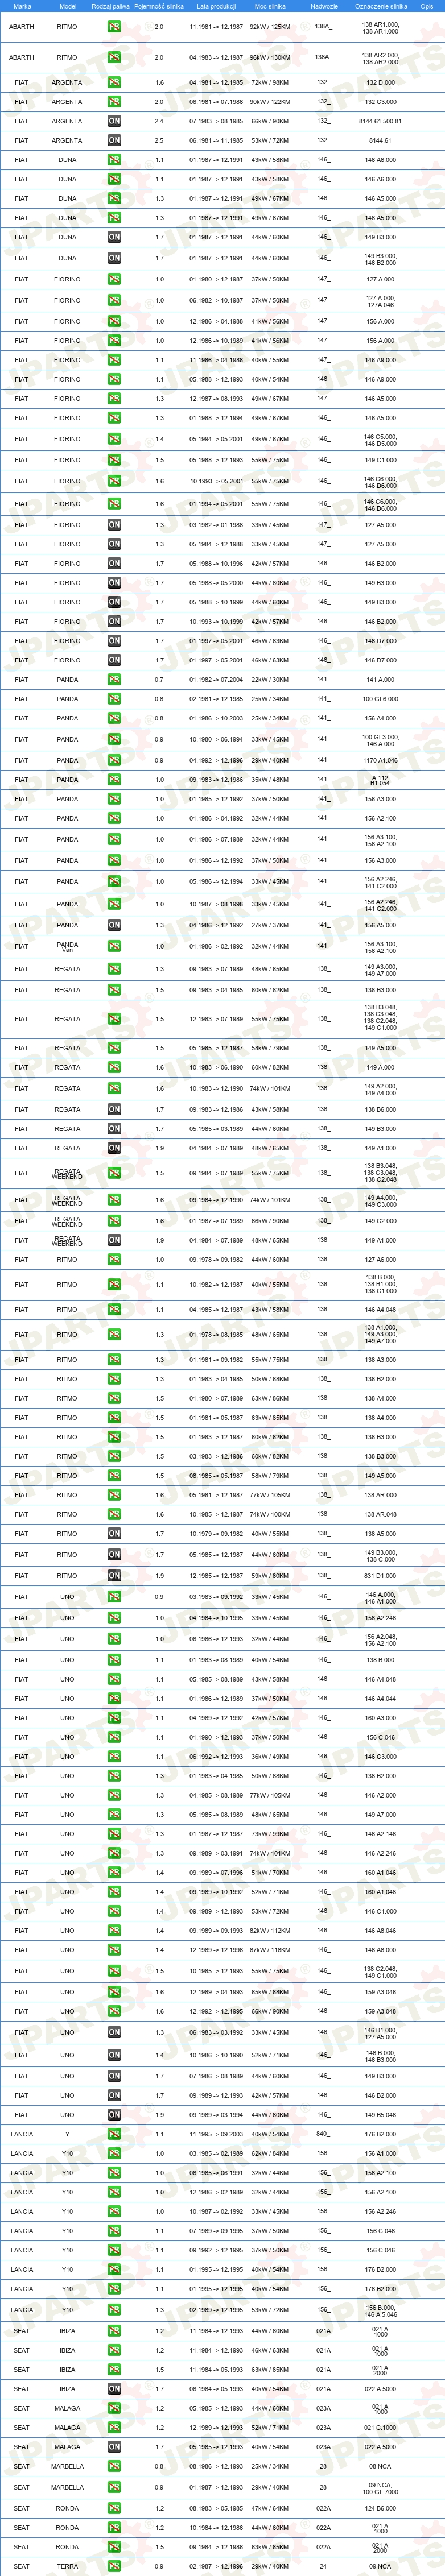Select engine code 8144.61.500.81
This screenshot has width=445, height=2576.
(x=380, y=121)
